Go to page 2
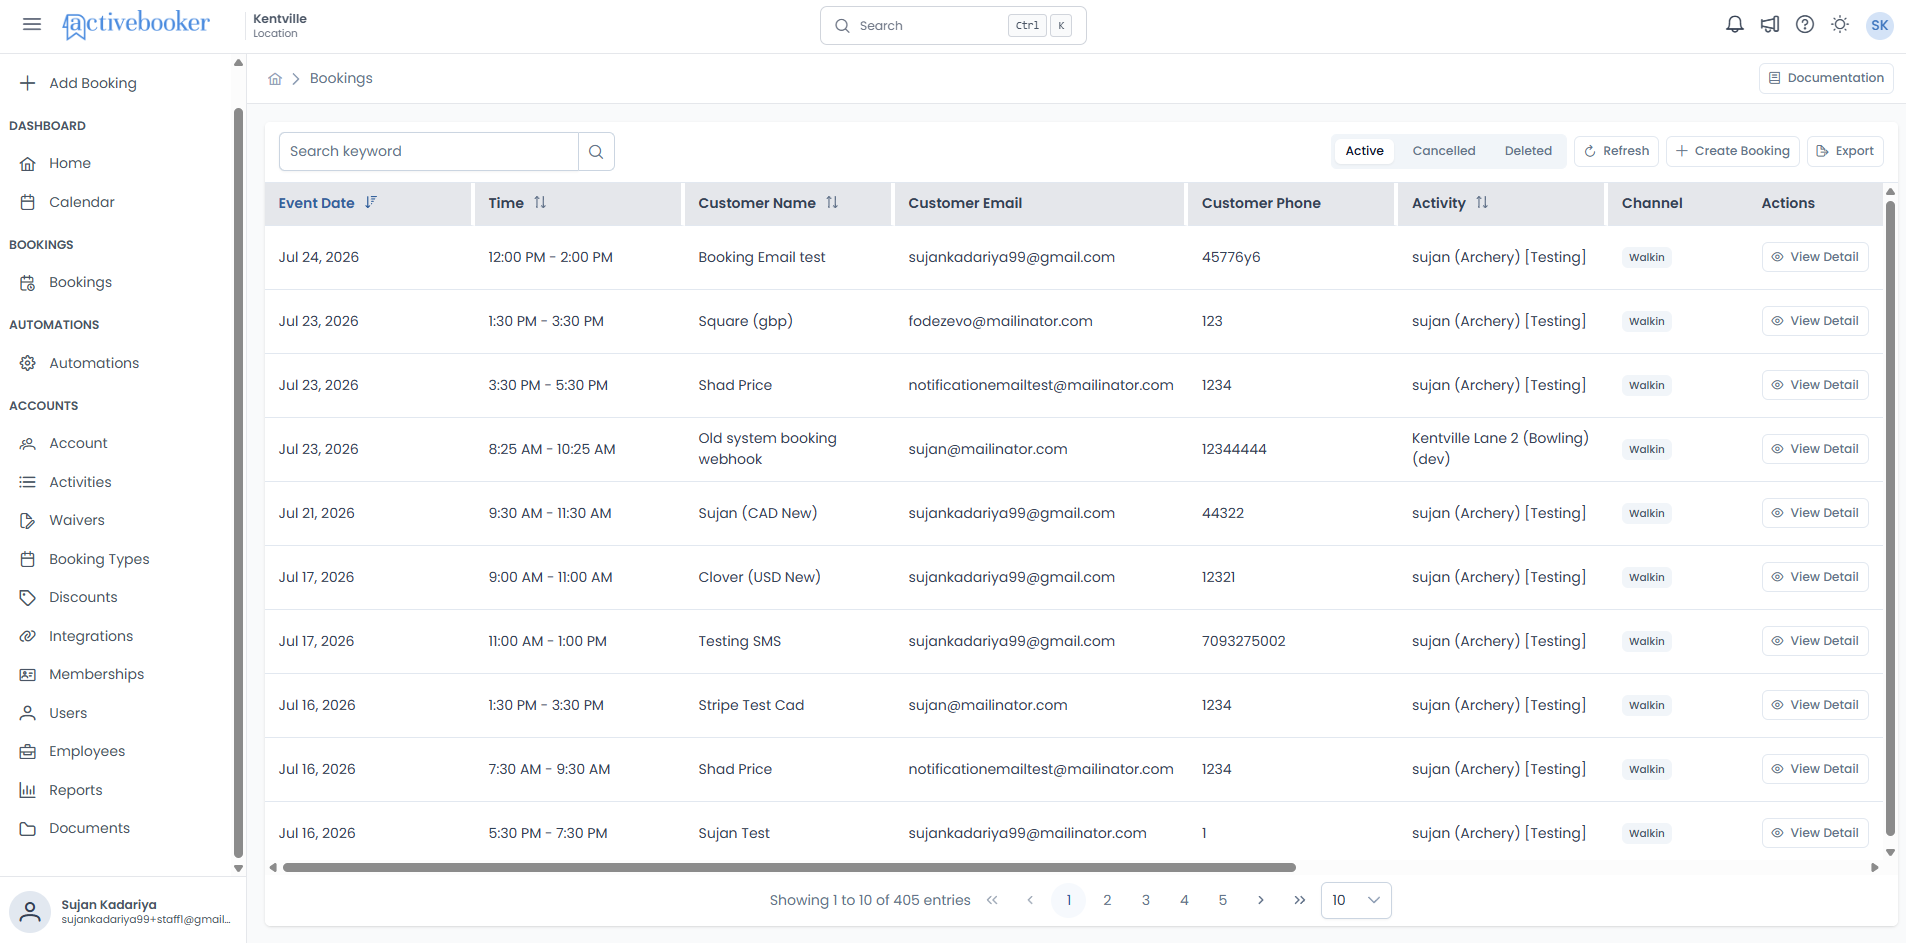 pyautogui.click(x=1107, y=900)
